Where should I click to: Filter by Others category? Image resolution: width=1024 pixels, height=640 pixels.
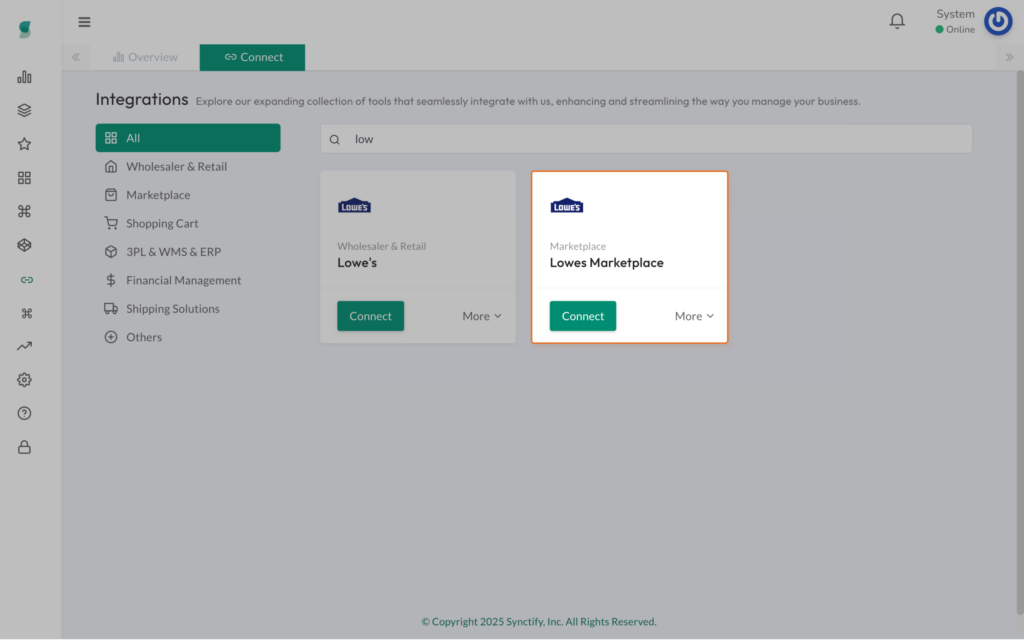188,337
